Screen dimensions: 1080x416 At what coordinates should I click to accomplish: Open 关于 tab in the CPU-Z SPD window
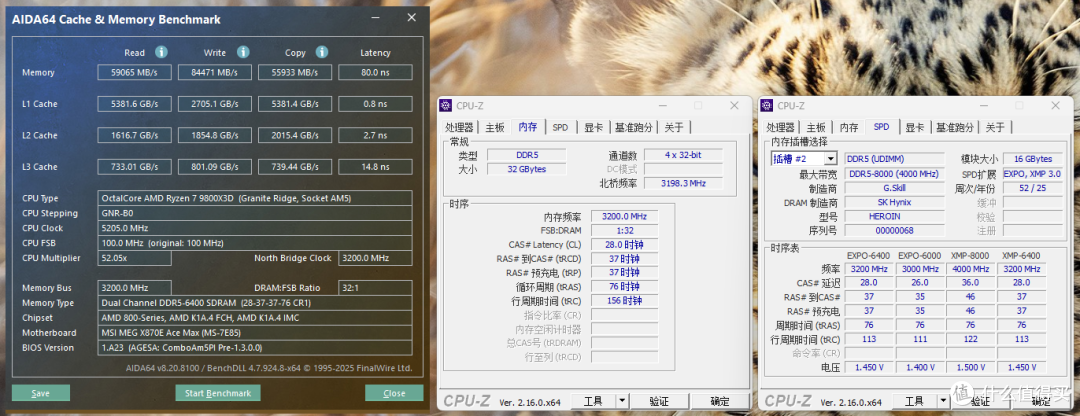995,127
